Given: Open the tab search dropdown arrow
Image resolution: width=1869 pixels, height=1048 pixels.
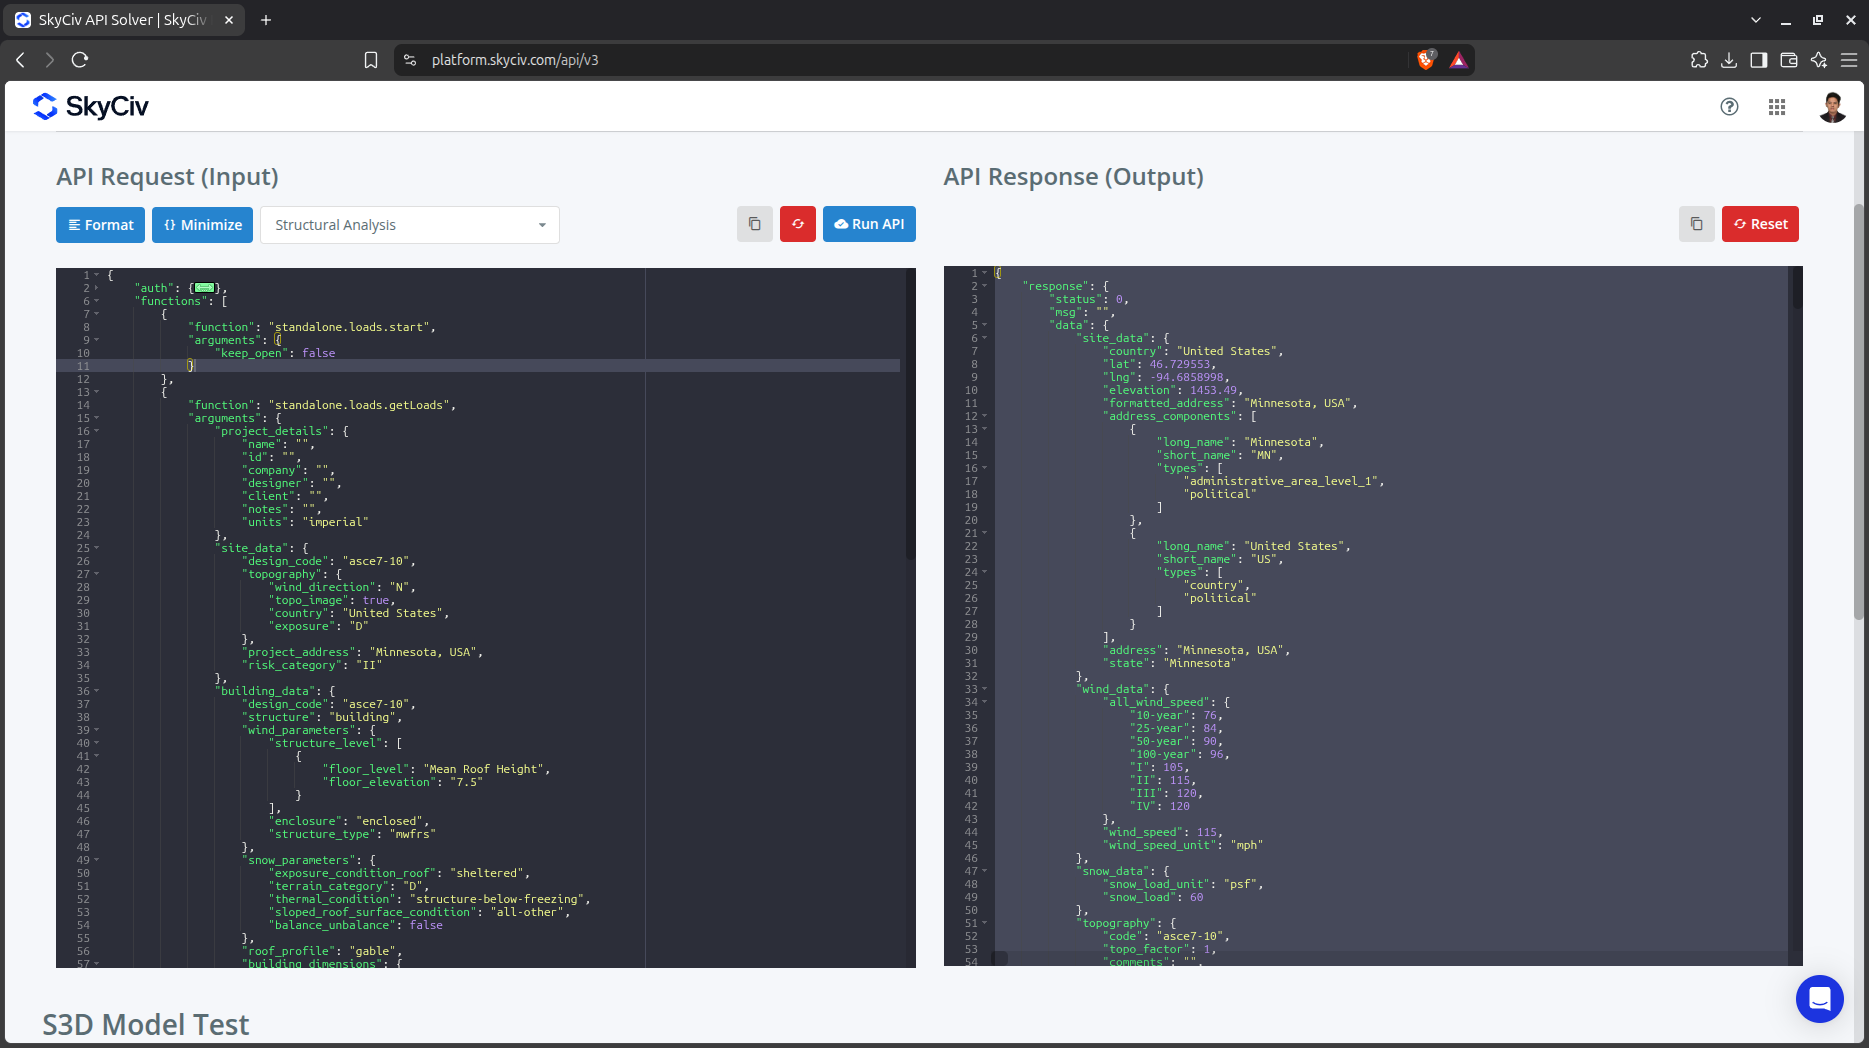Looking at the screenshot, I should click(1756, 20).
